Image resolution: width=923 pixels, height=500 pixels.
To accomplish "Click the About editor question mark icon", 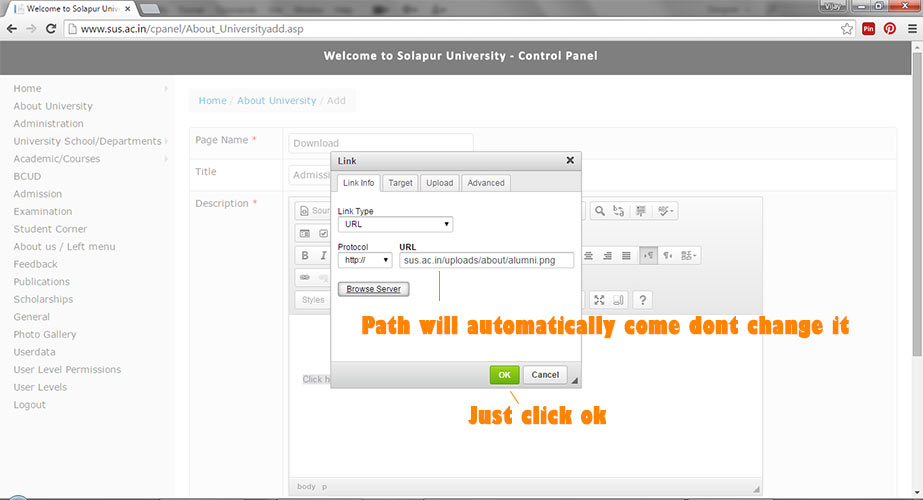I will [x=643, y=300].
